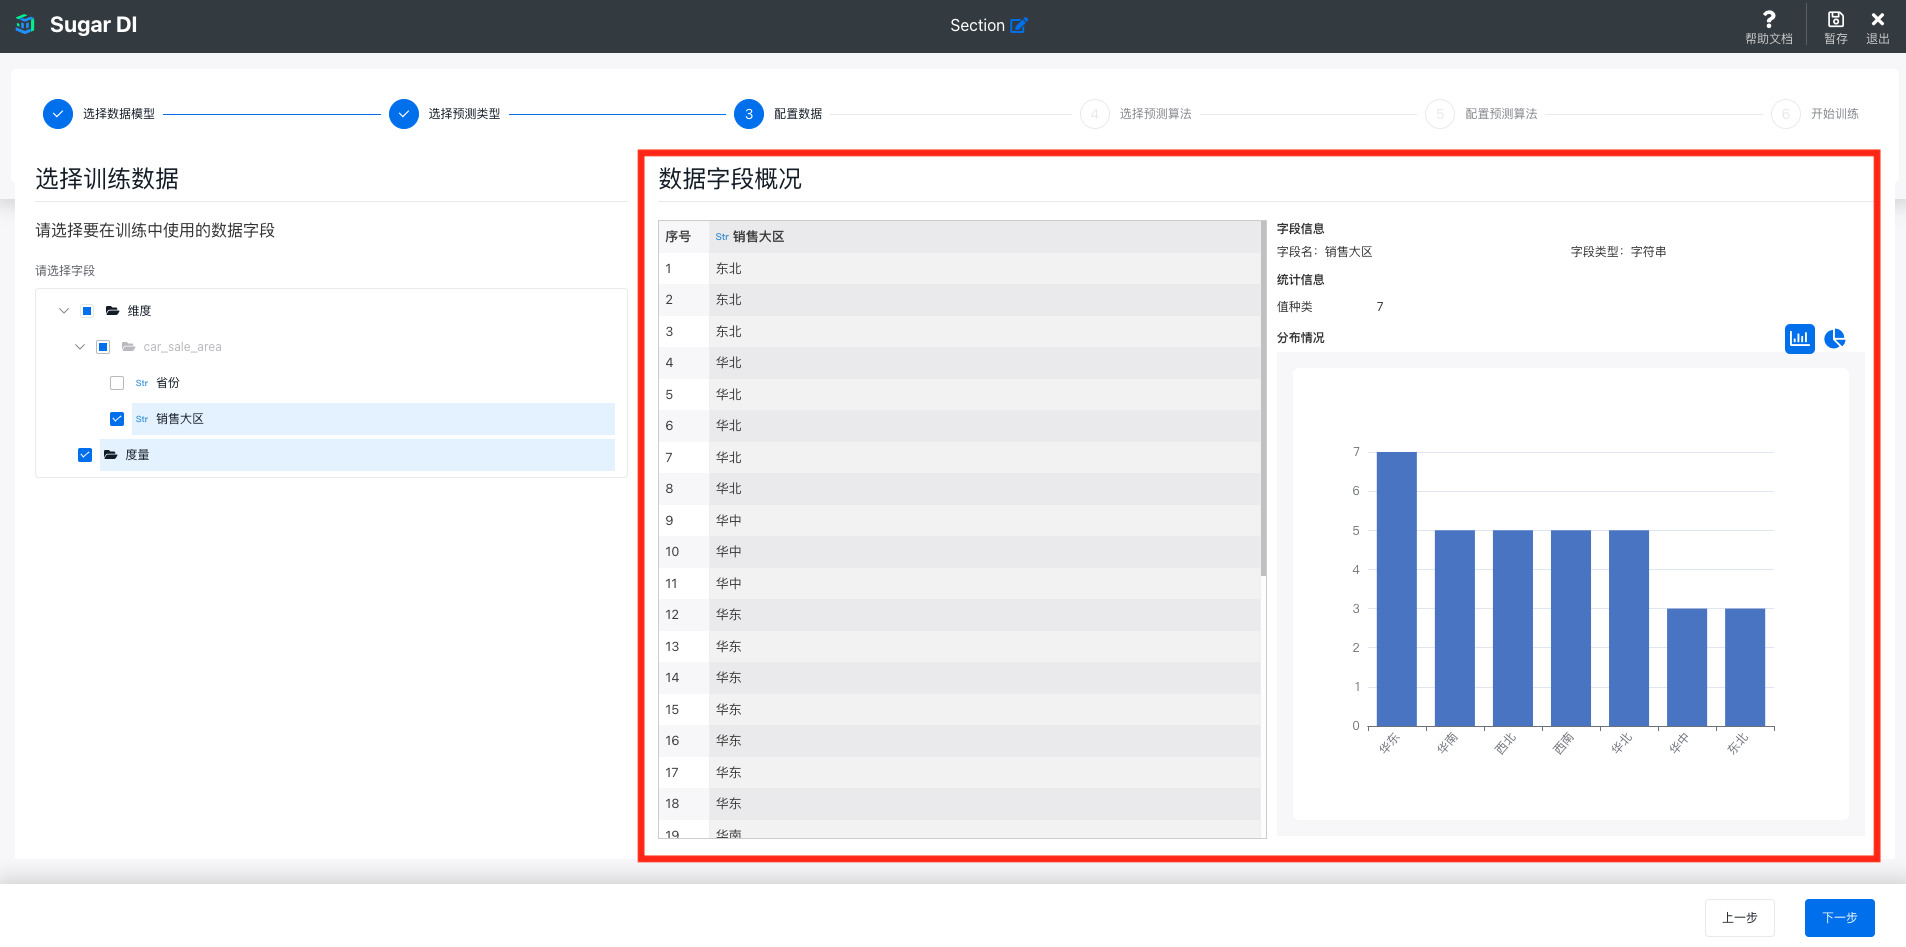Switch distribution to pie chart view
The width and height of the screenshot is (1906, 947).
(x=1835, y=338)
